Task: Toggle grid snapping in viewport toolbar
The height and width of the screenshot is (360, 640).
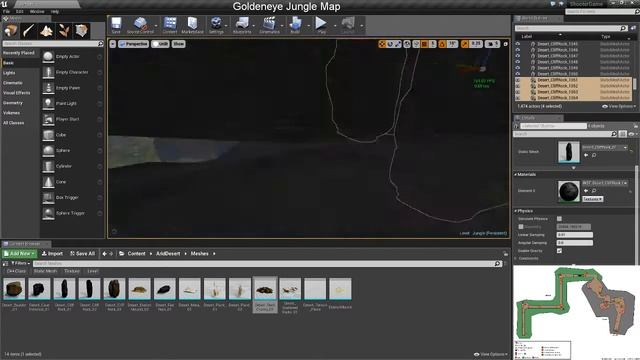Action: [x=424, y=44]
